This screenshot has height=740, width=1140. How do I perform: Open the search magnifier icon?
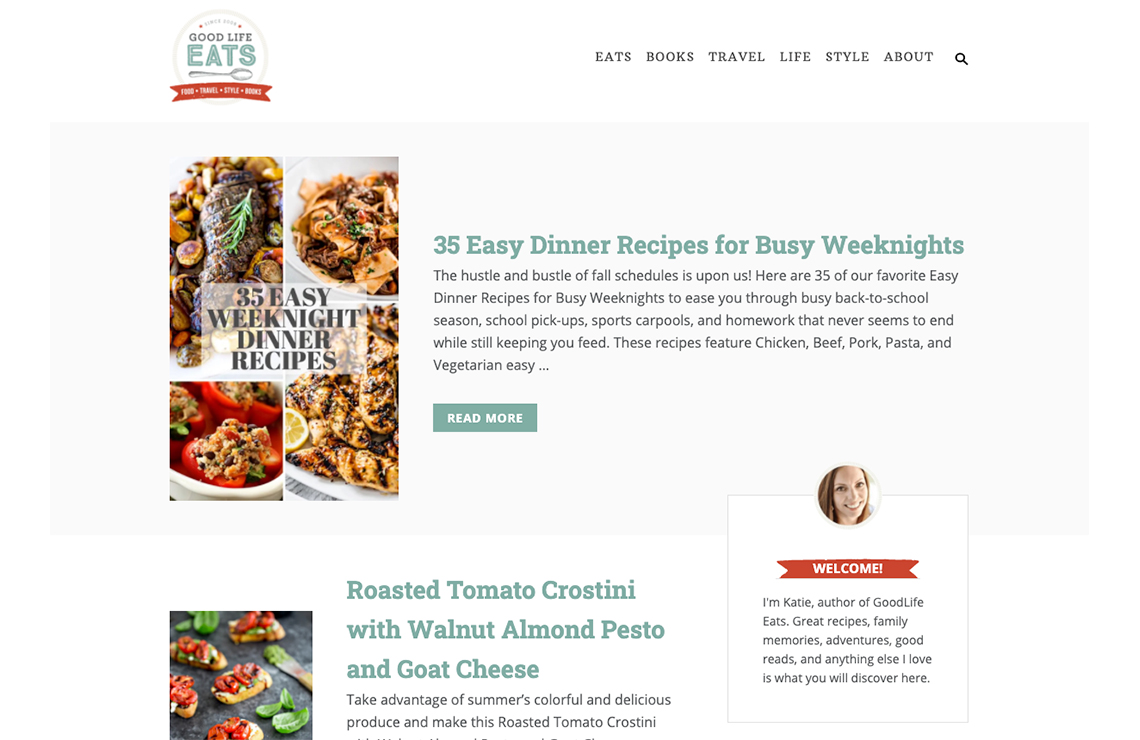[961, 59]
